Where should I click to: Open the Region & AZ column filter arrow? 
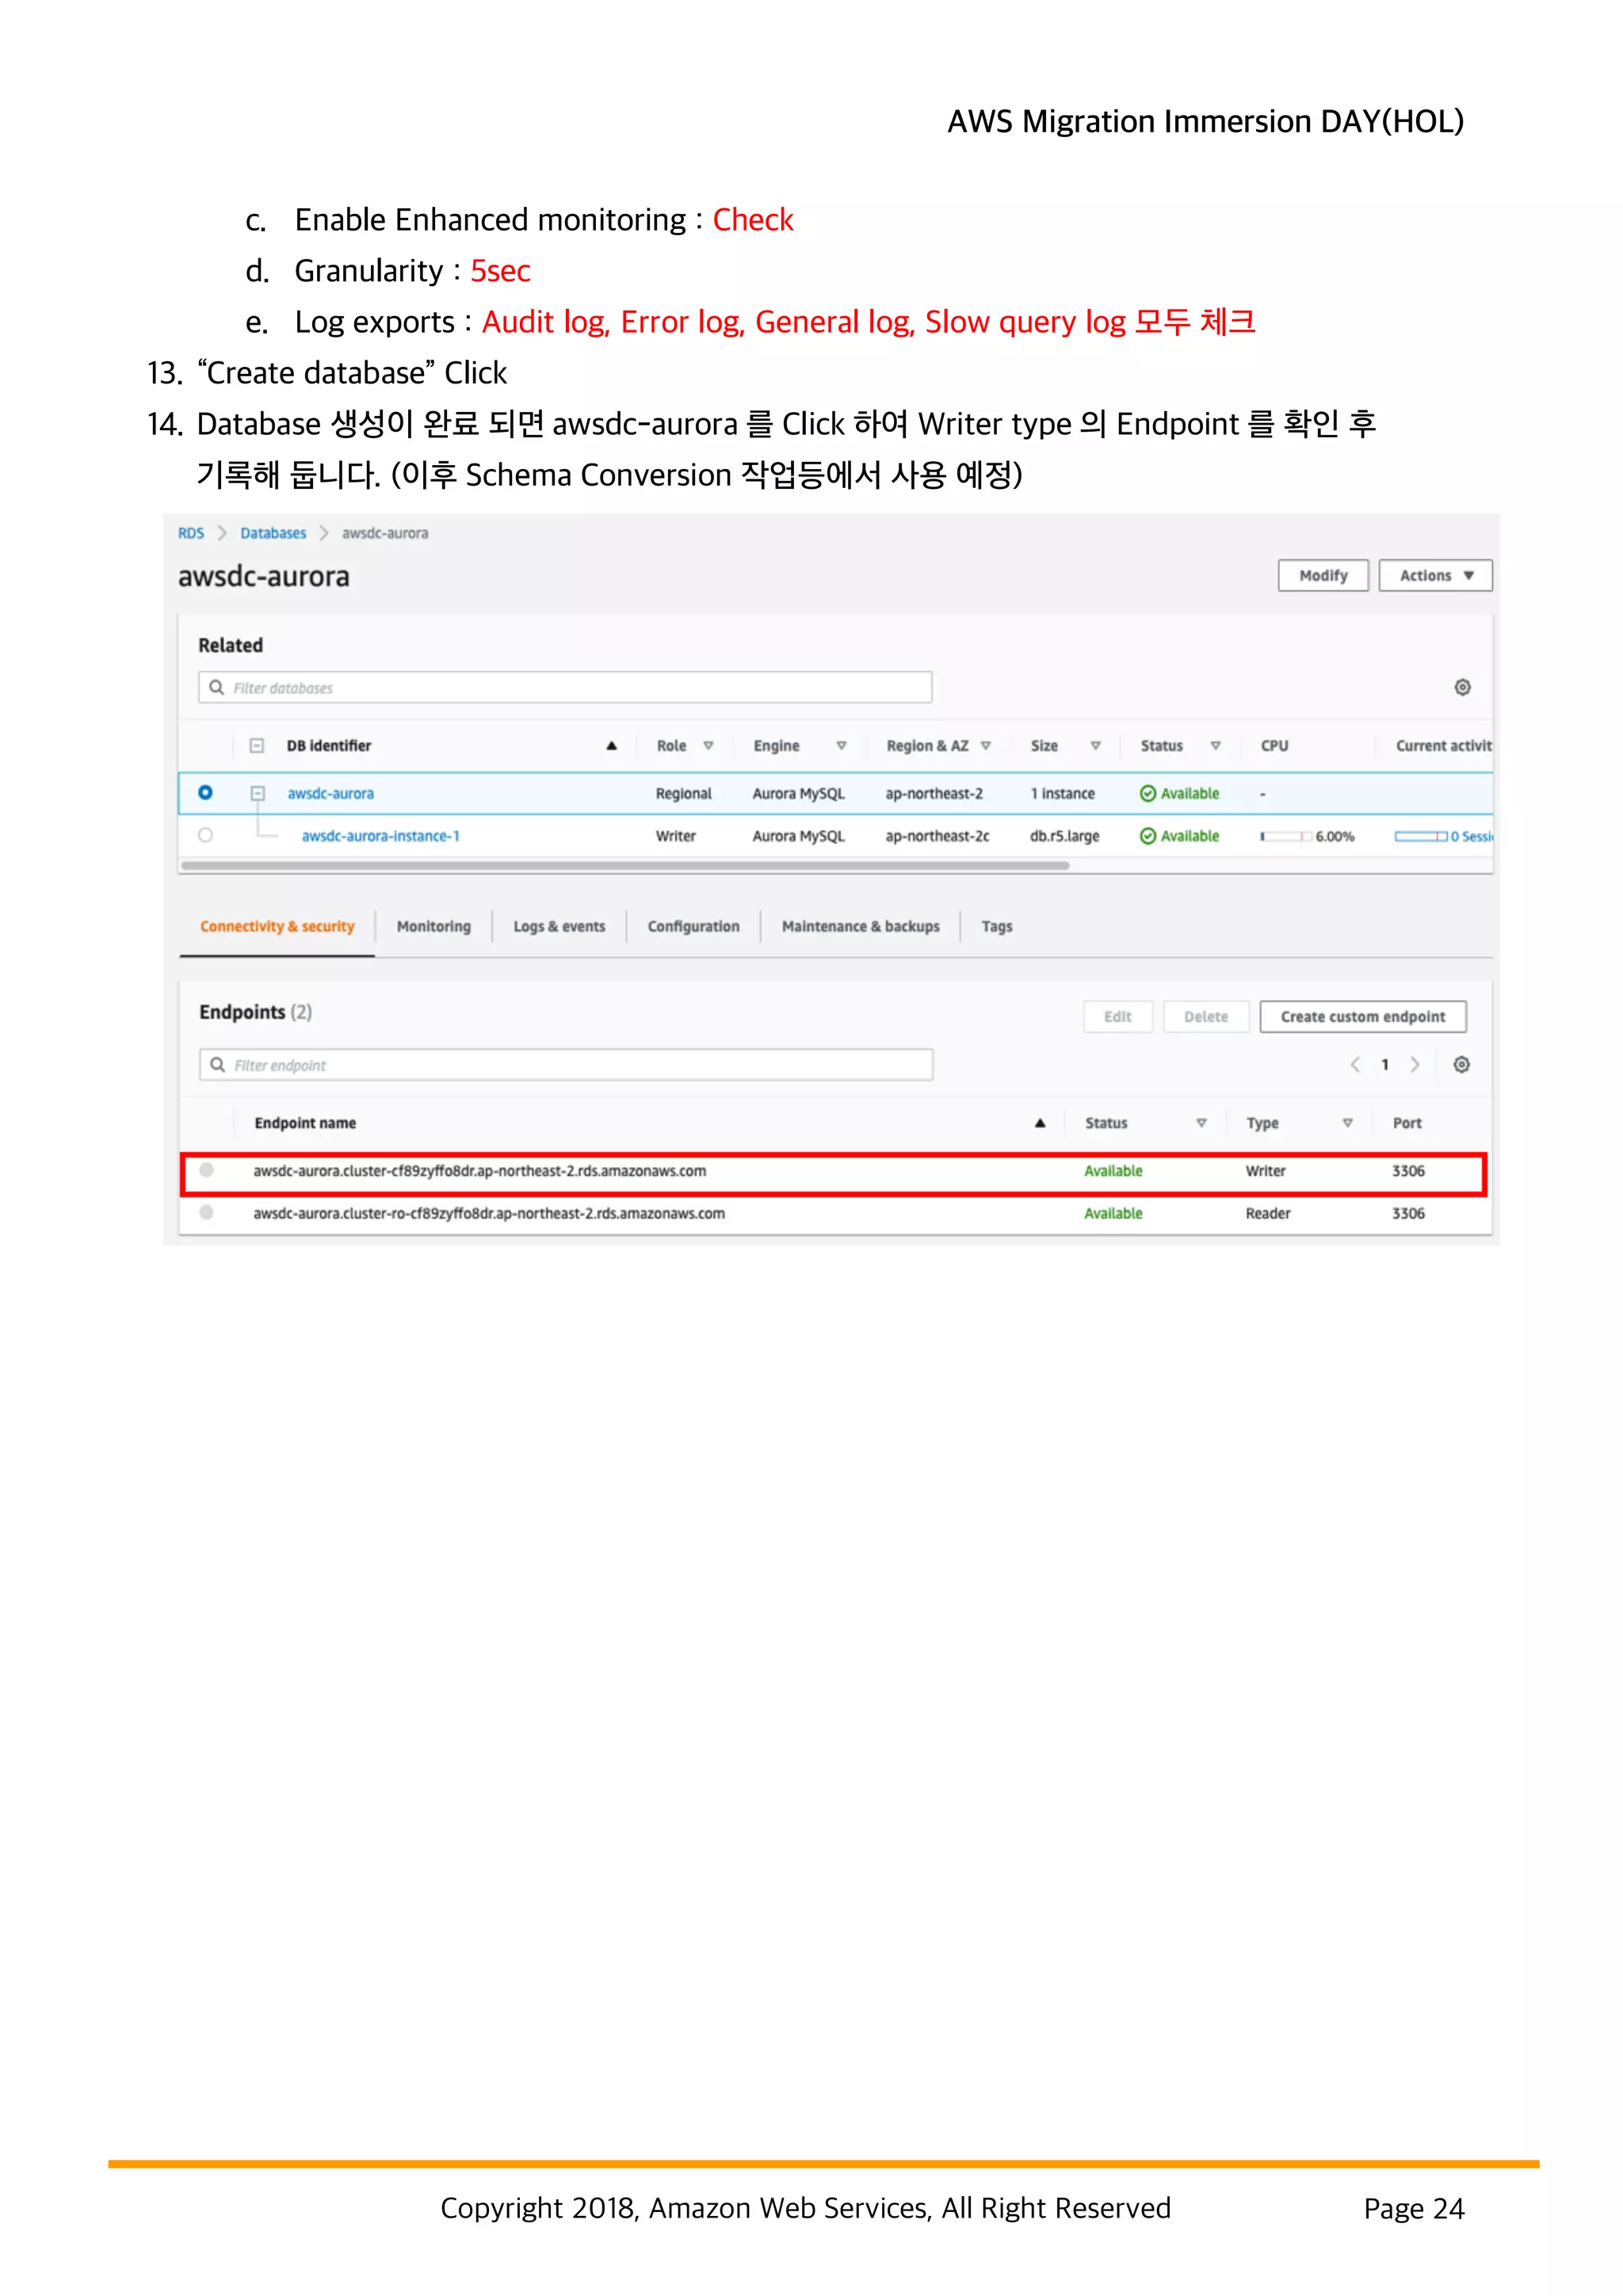point(985,746)
